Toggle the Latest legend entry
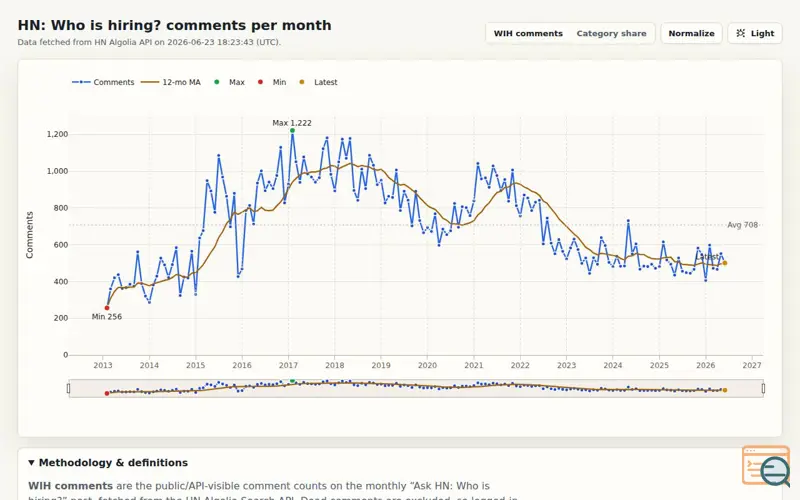This screenshot has height=500, width=800. coord(318,82)
